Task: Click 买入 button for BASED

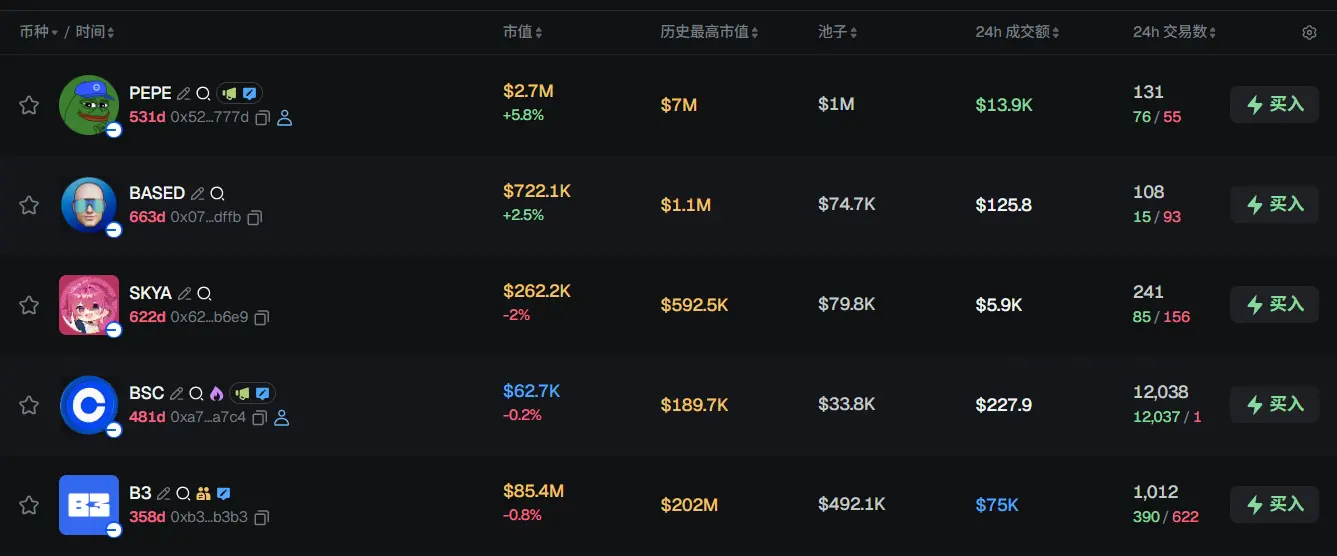Action: pos(1274,205)
